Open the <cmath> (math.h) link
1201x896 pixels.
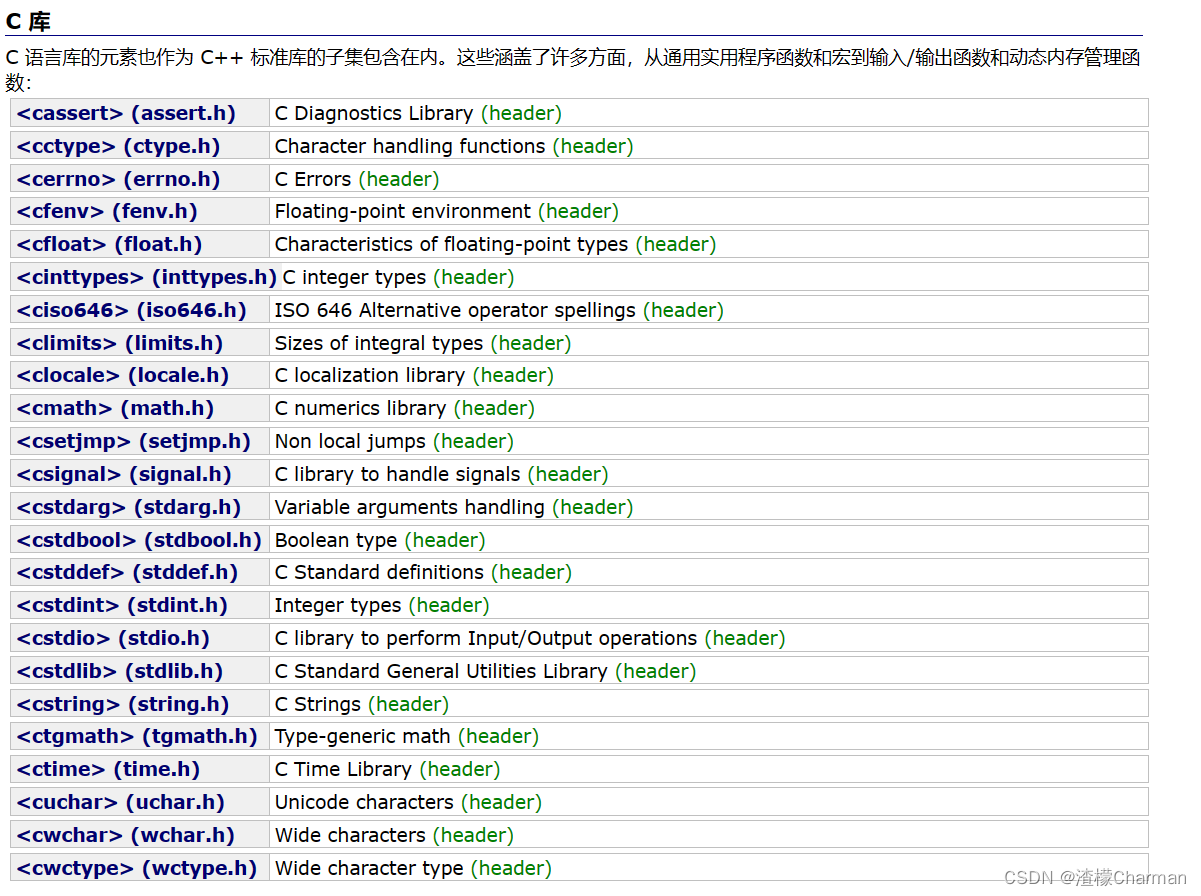point(115,408)
